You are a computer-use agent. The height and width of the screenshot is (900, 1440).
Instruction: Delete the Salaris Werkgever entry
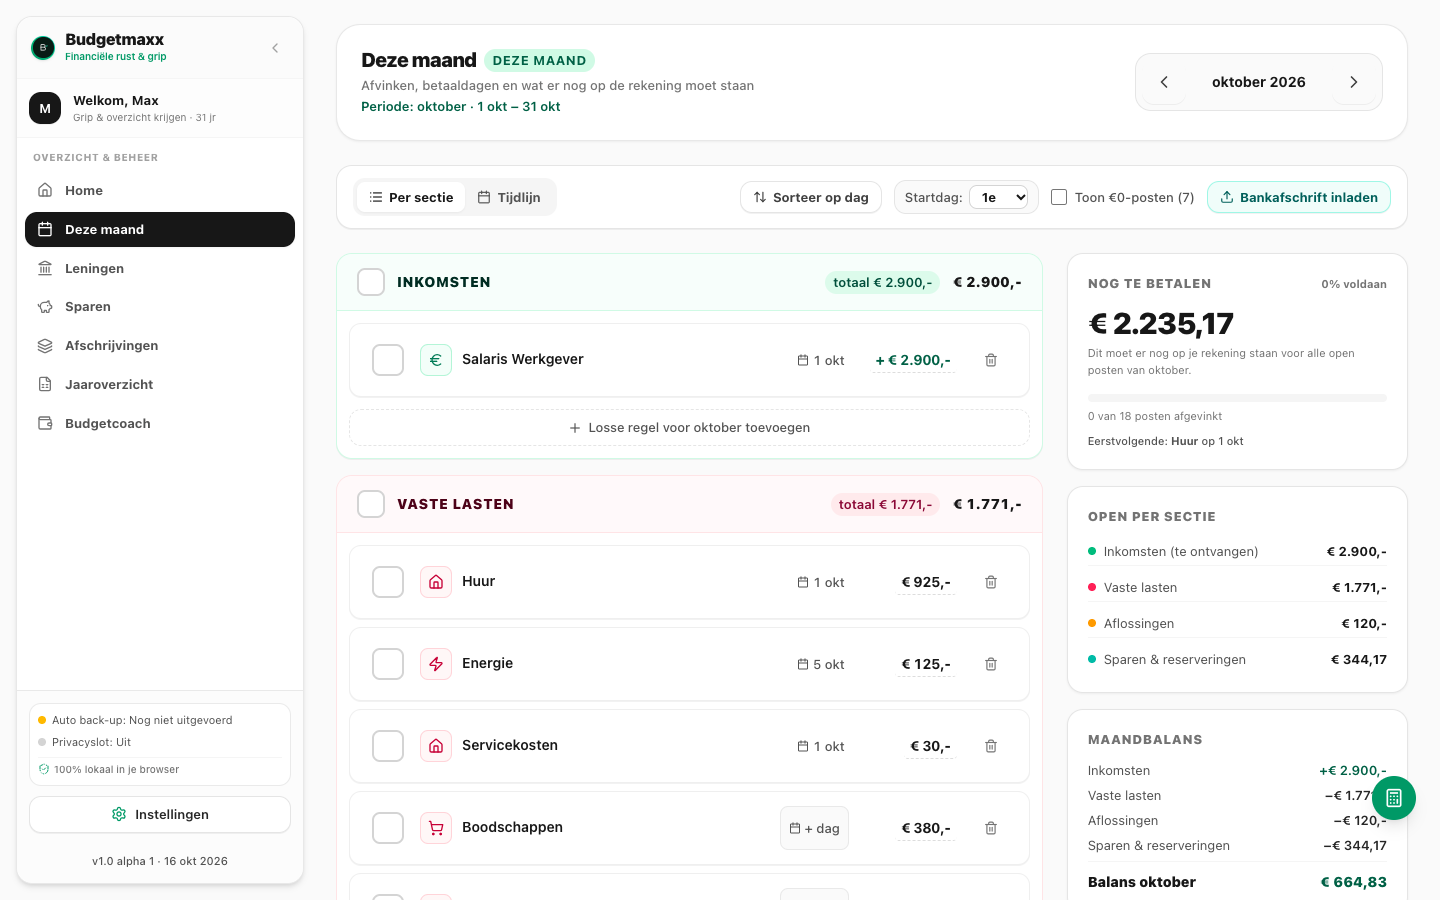(991, 360)
